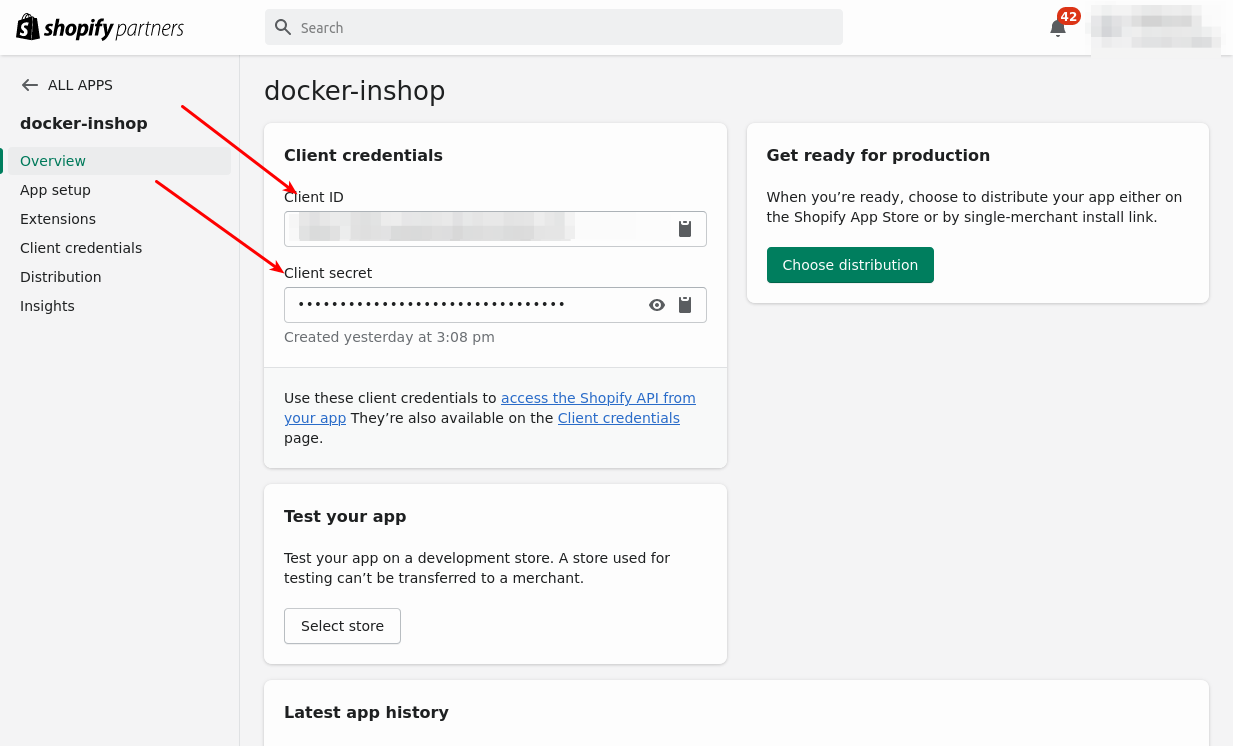This screenshot has height=747, width=1233.
Task: Click the Select store button
Action: [342, 626]
